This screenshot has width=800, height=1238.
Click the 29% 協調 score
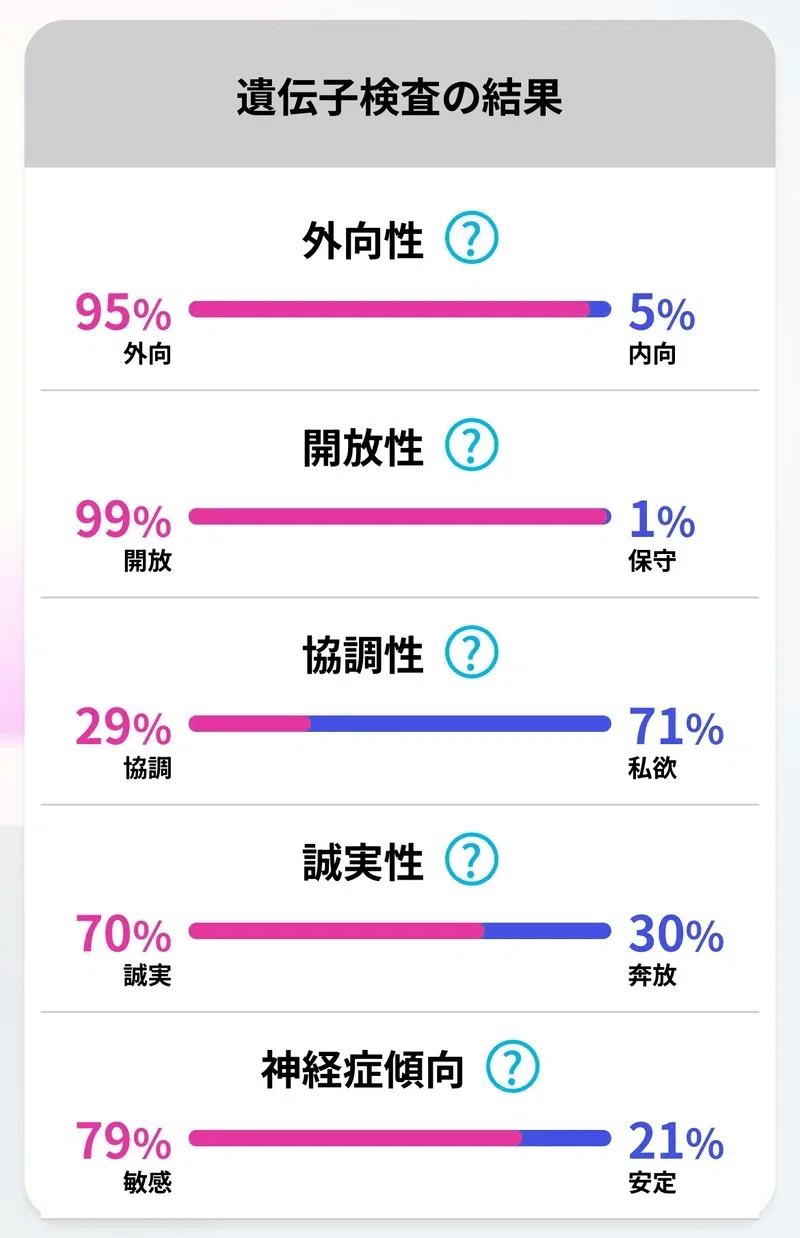pos(124,742)
